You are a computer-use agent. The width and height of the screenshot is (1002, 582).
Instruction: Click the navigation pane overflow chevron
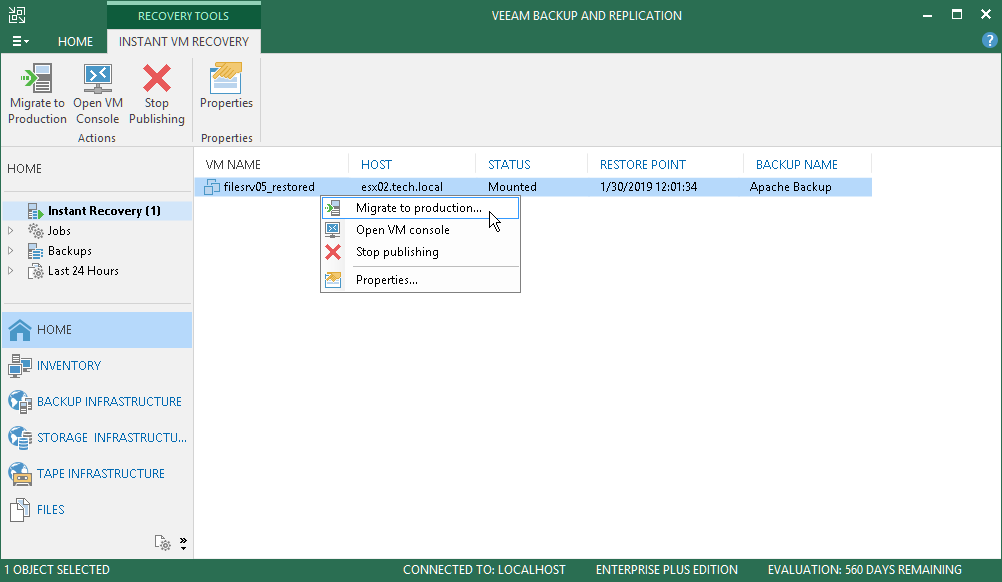183,543
